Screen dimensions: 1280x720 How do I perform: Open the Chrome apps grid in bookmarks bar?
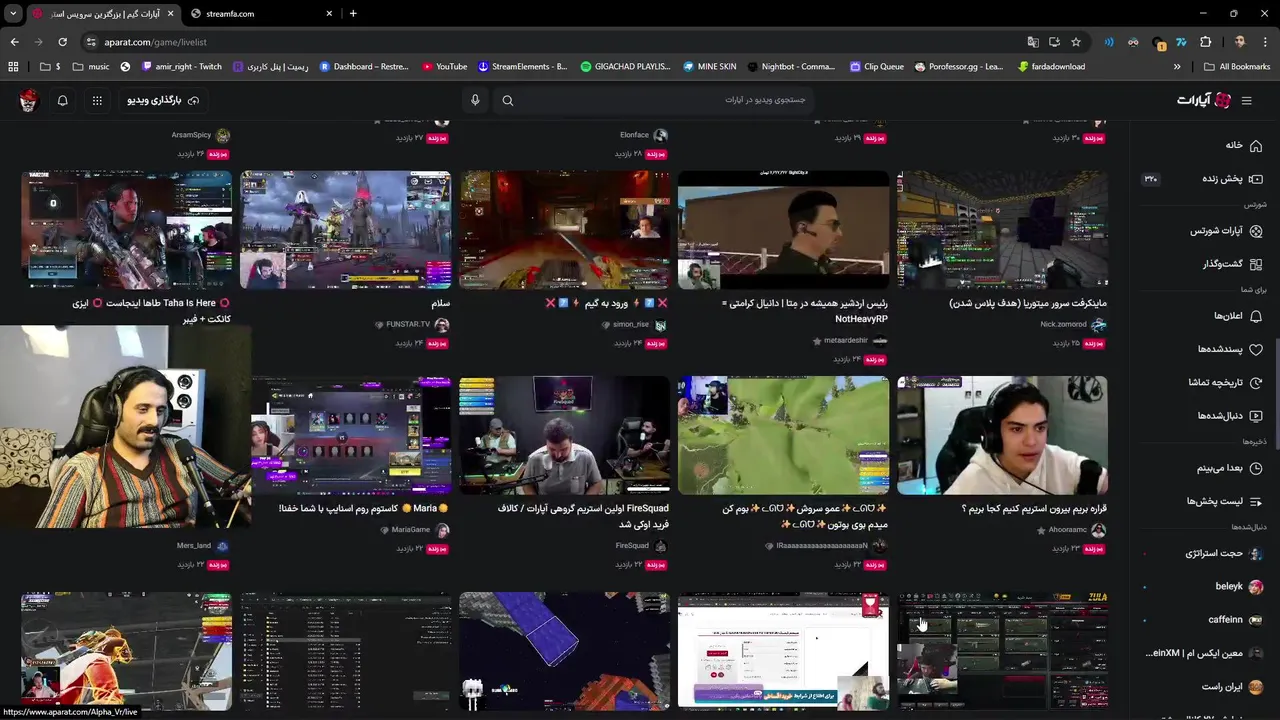point(13,67)
